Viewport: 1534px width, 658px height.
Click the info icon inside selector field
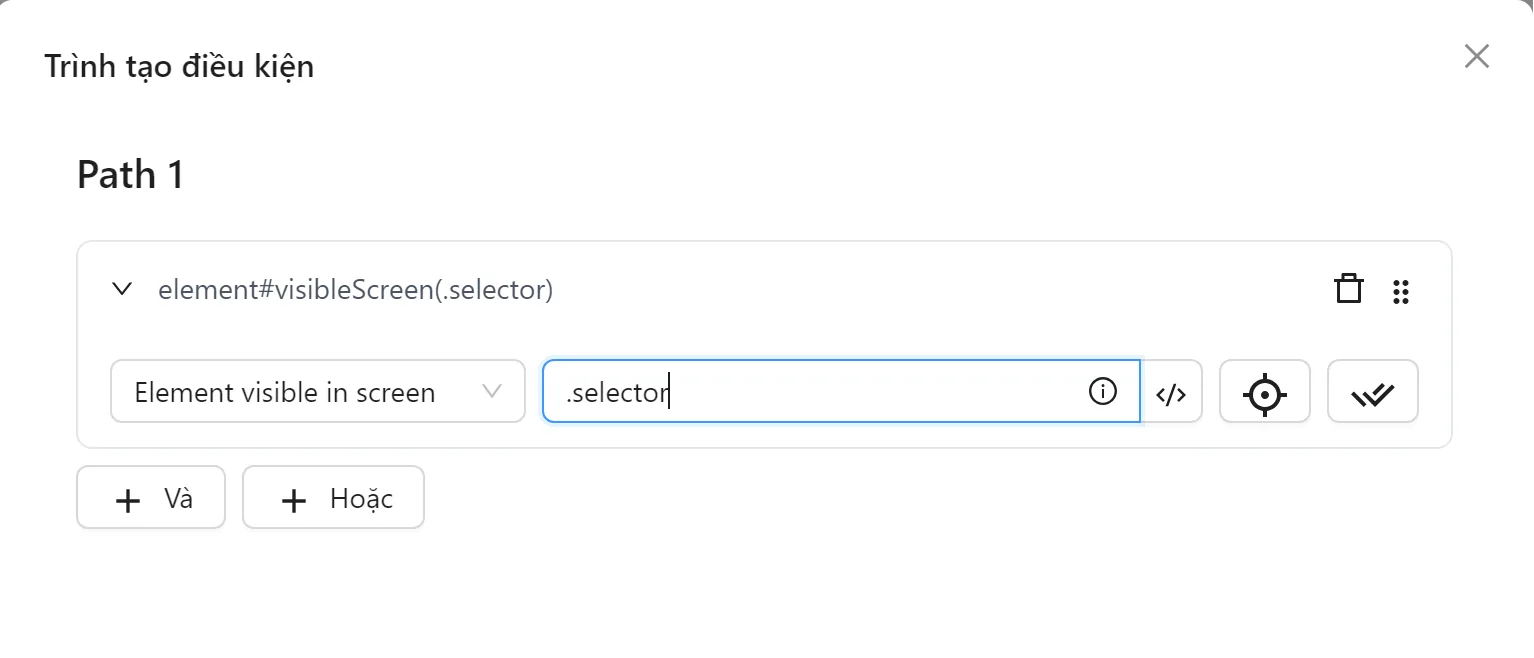click(1102, 391)
